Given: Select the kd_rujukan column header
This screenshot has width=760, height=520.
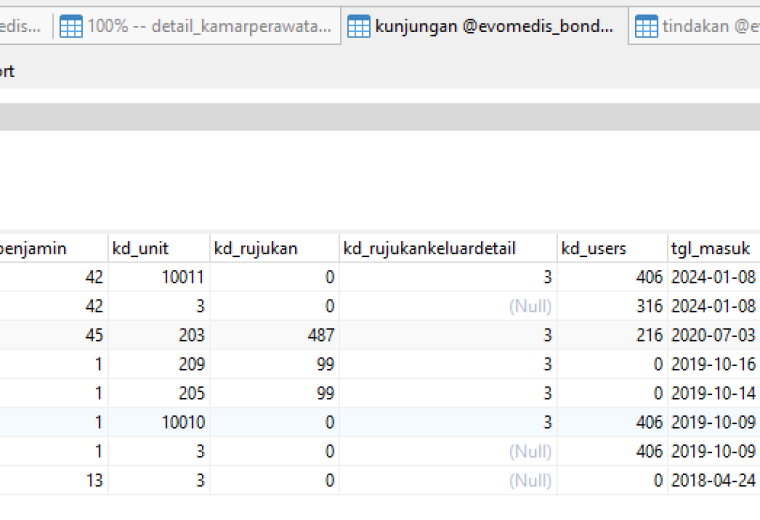Looking at the screenshot, I should coord(274,248).
